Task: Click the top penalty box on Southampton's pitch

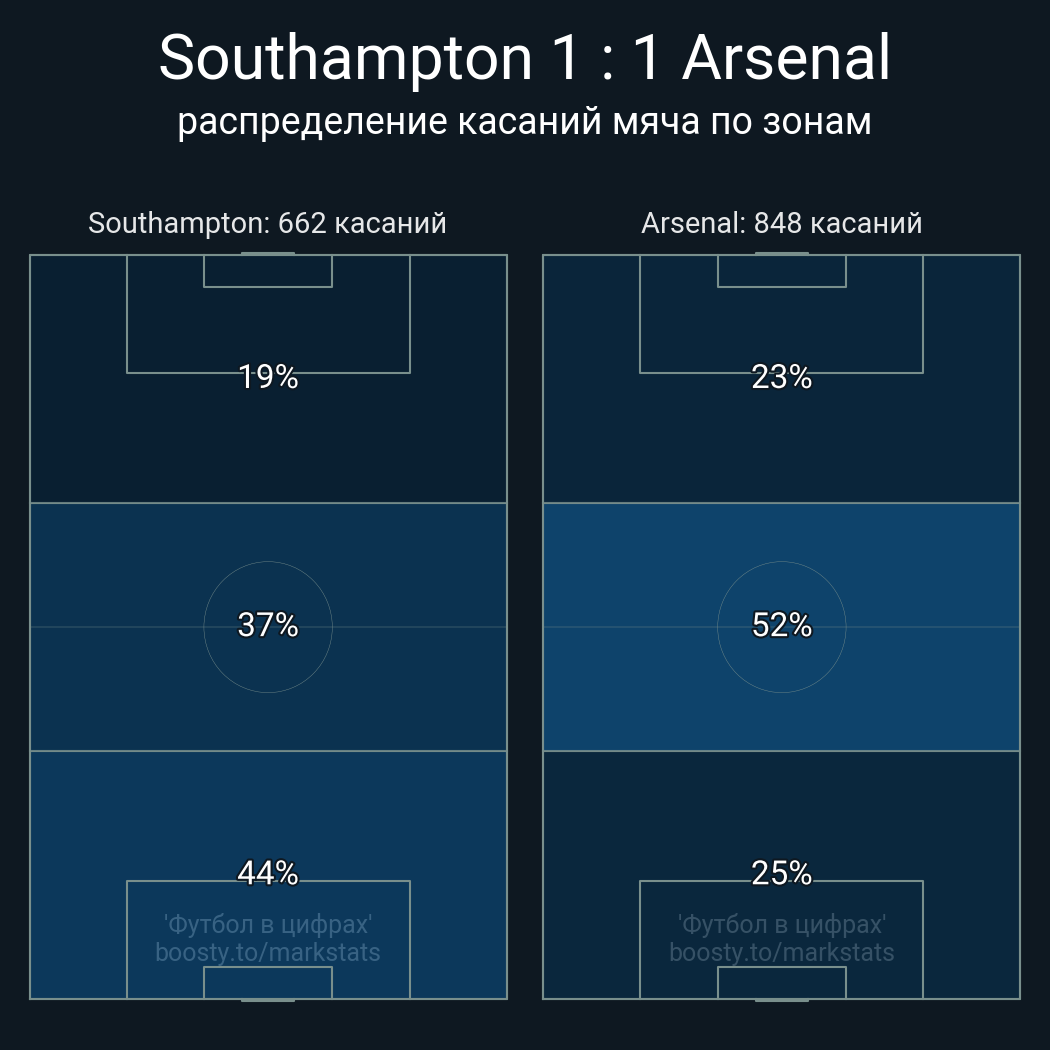Action: pos(268,328)
